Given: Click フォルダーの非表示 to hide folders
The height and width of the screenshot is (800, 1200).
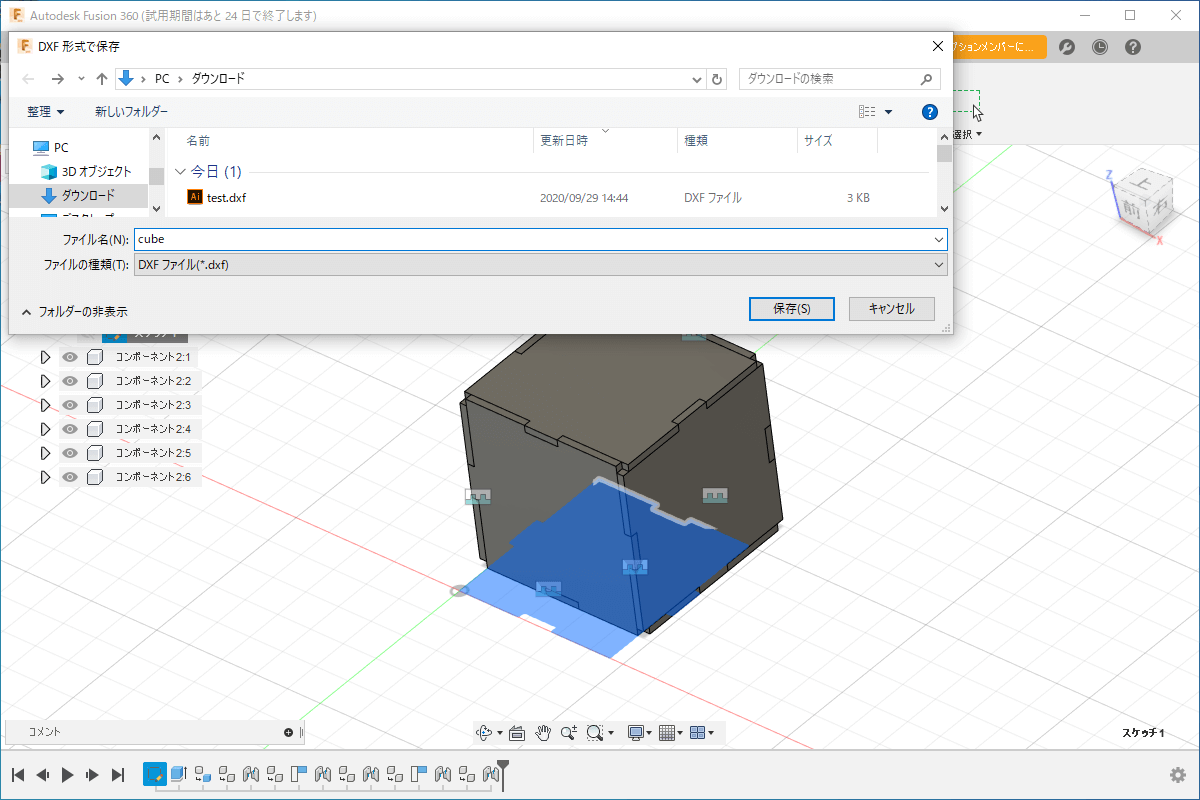Looking at the screenshot, I should [75, 312].
